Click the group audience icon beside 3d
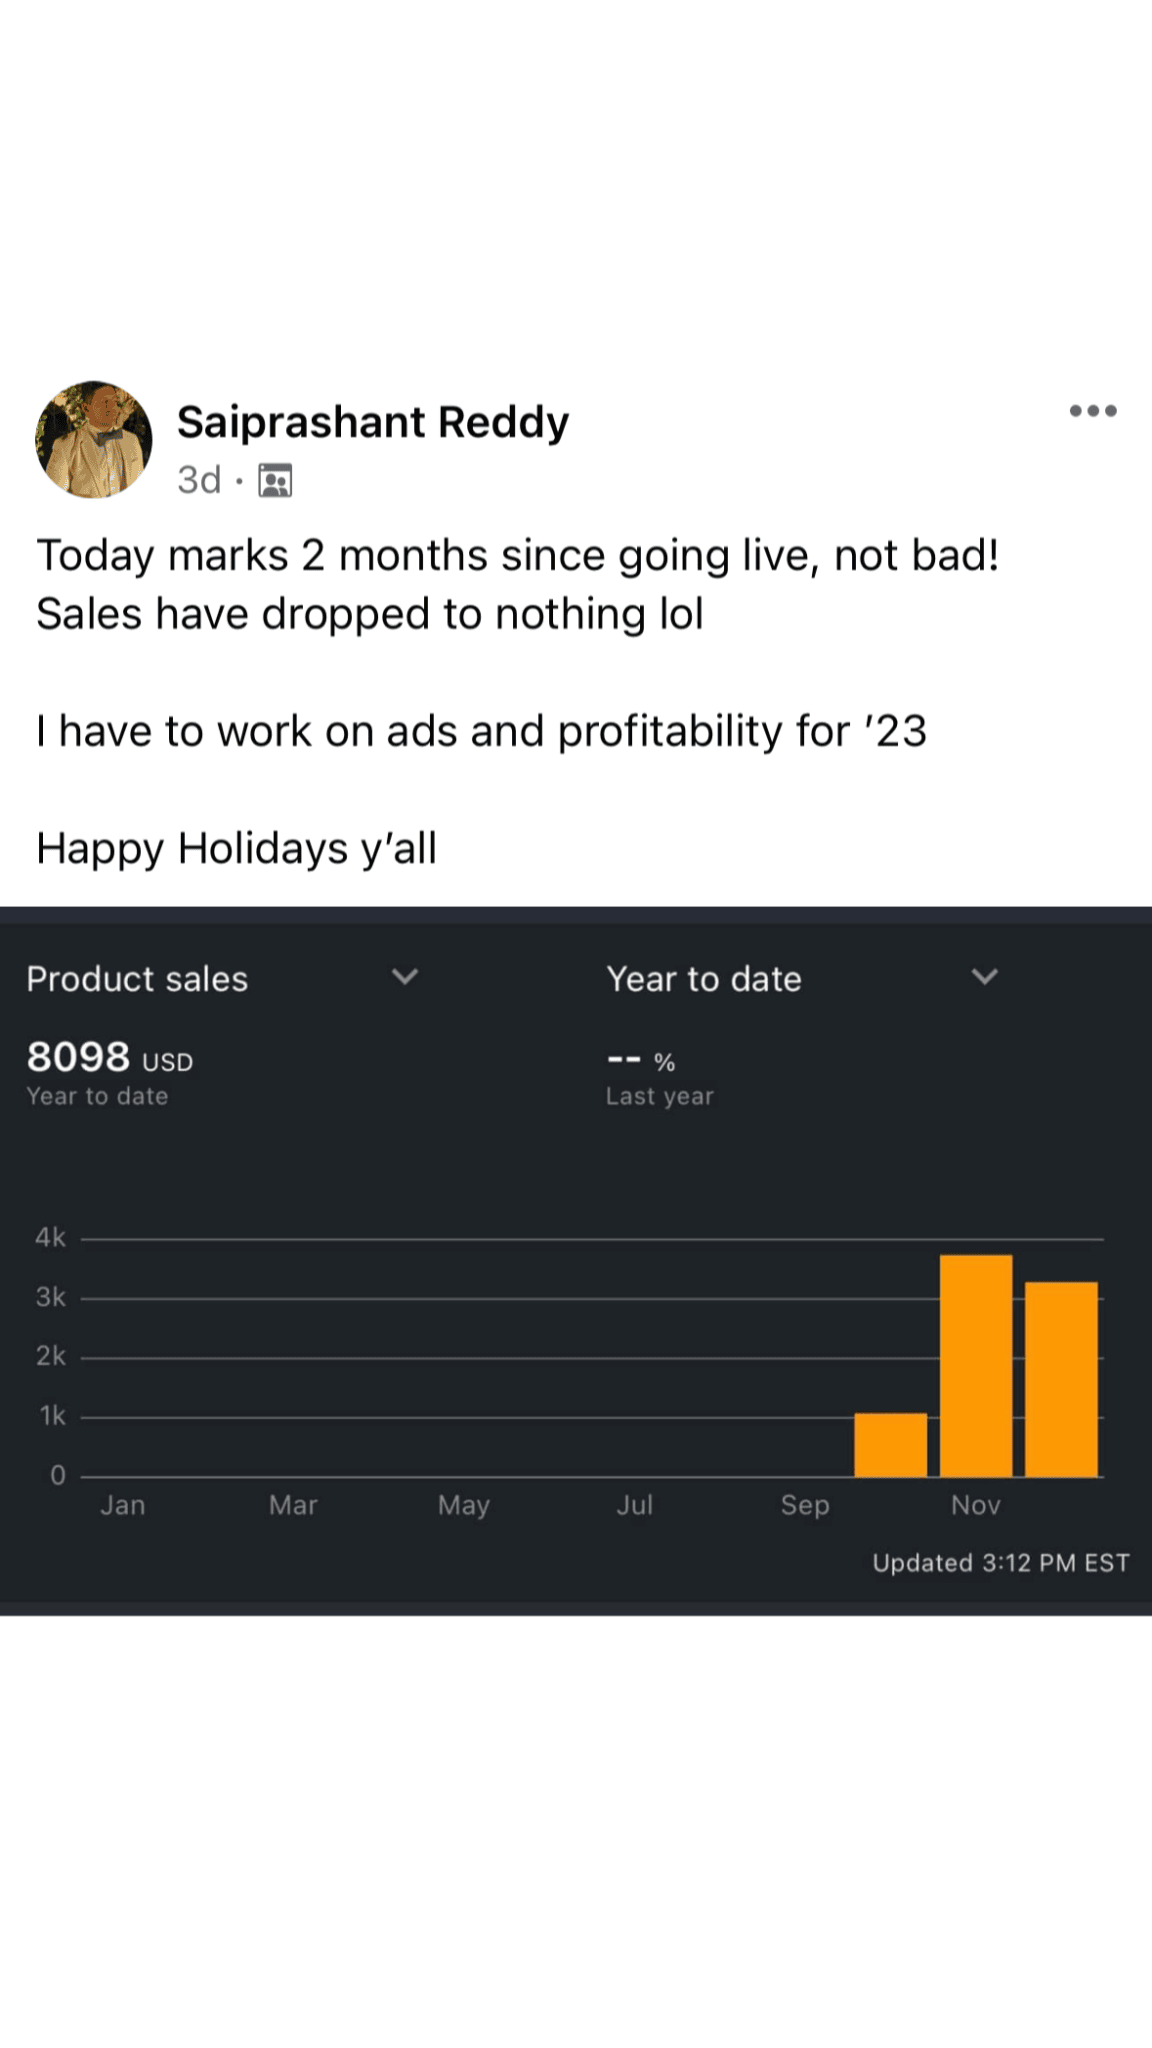The height and width of the screenshot is (2048, 1152). point(275,481)
